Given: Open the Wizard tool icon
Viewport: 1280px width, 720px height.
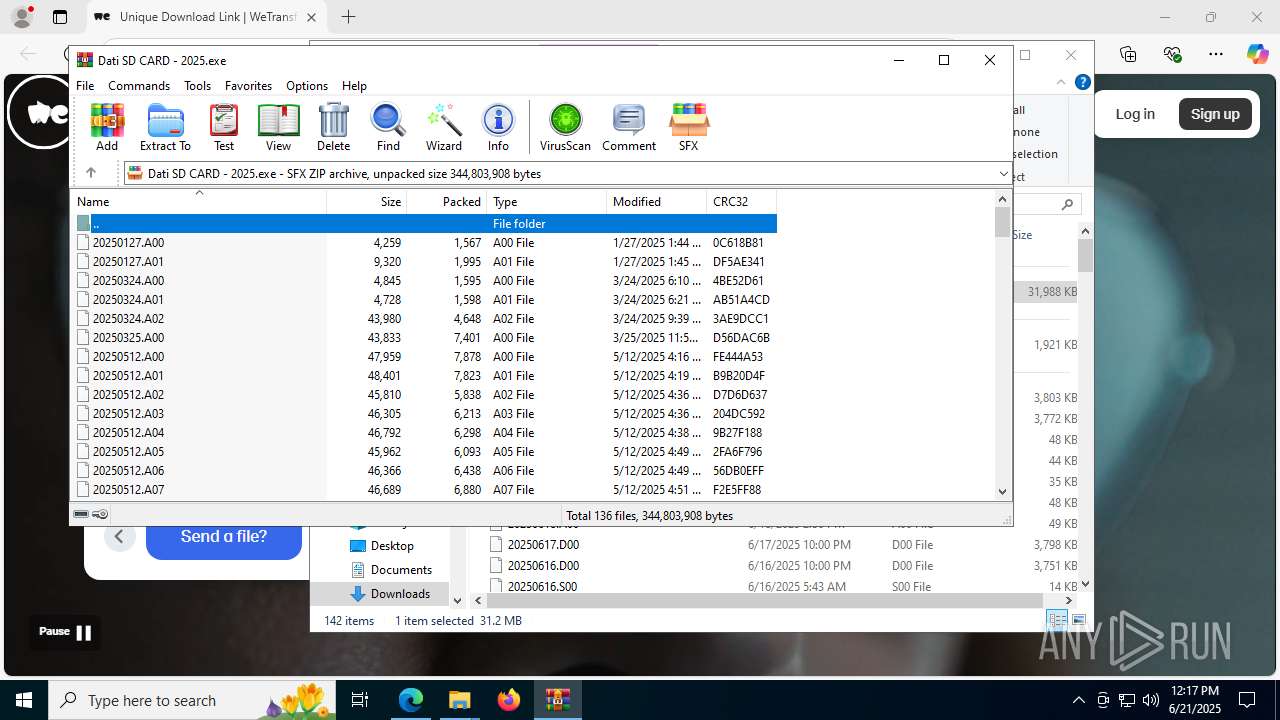Looking at the screenshot, I should [x=444, y=127].
